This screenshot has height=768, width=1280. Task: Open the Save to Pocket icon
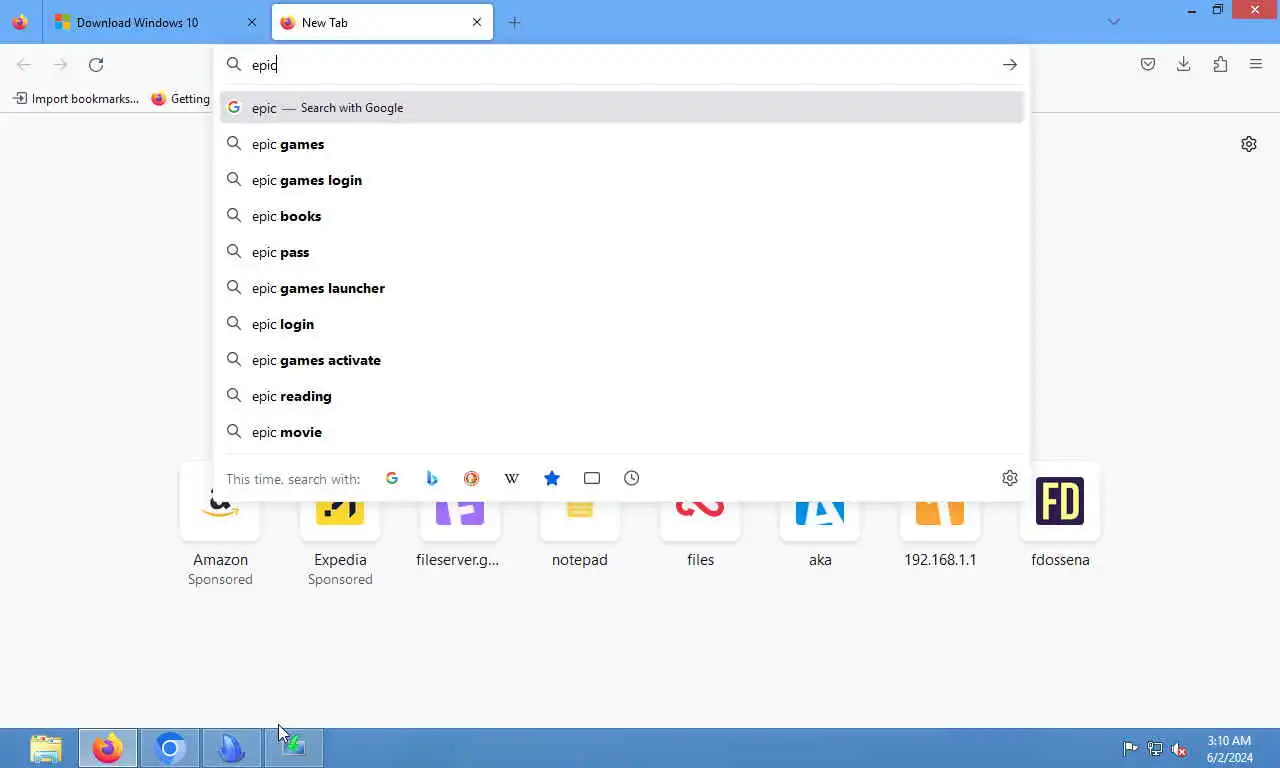(x=1148, y=65)
